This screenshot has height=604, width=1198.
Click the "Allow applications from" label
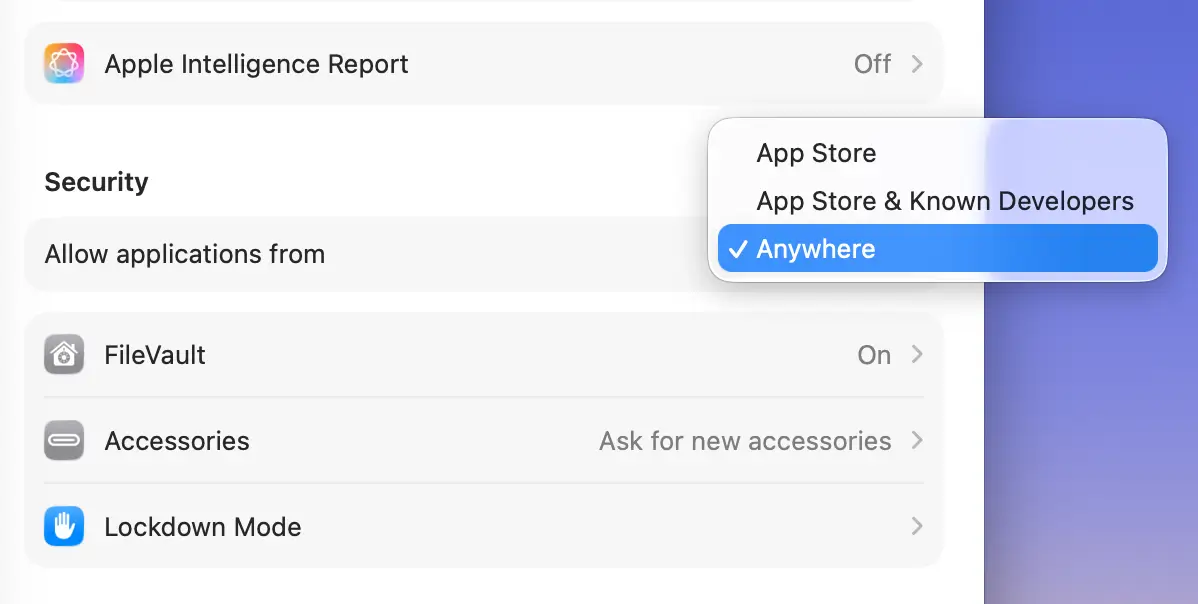coord(185,254)
